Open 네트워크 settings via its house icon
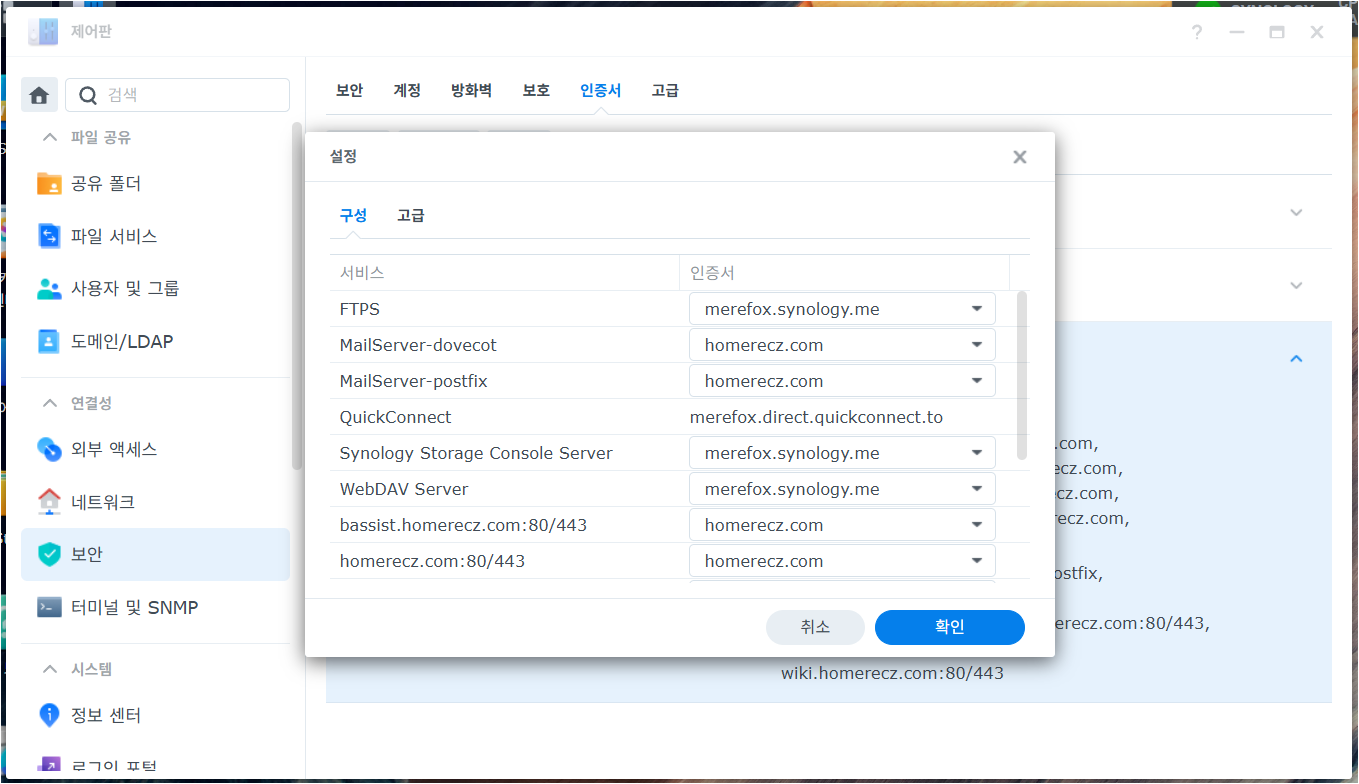 [49, 501]
